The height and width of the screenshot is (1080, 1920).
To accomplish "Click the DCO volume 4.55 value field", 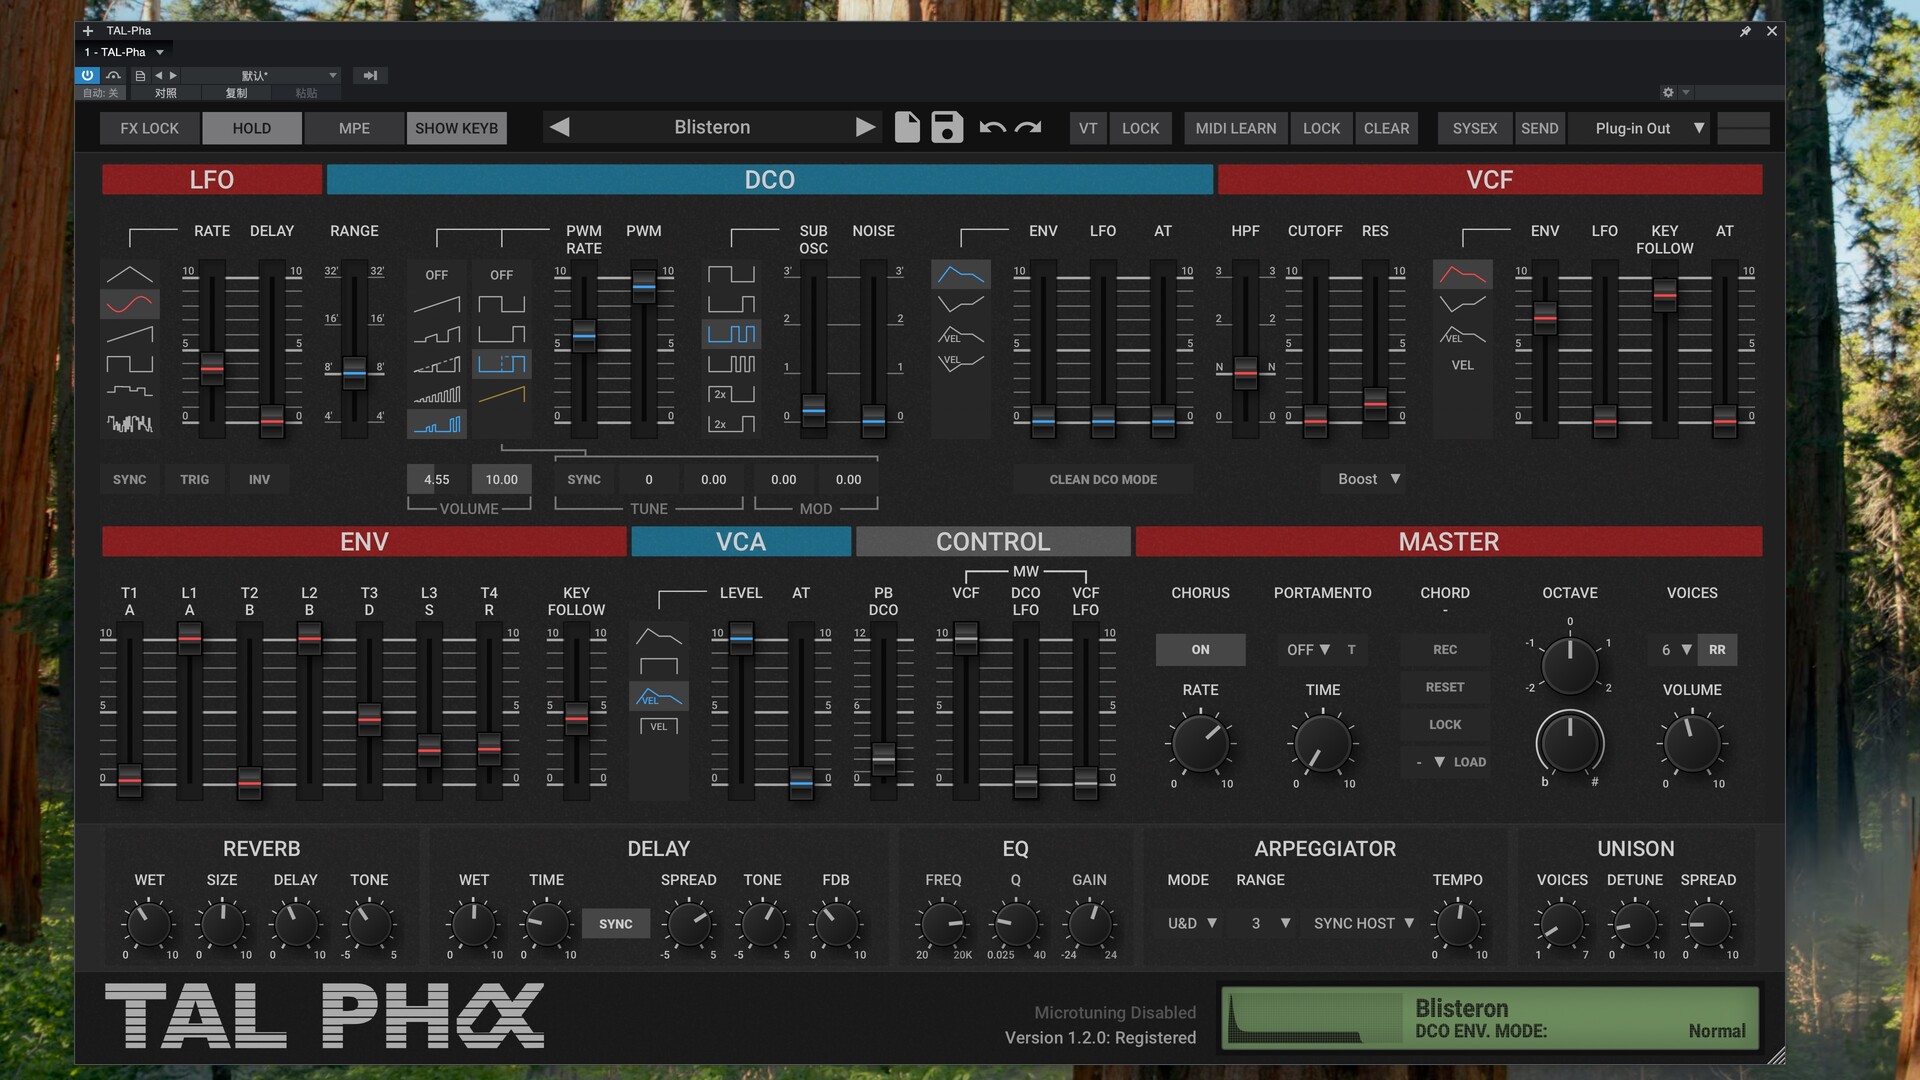I will pos(437,479).
